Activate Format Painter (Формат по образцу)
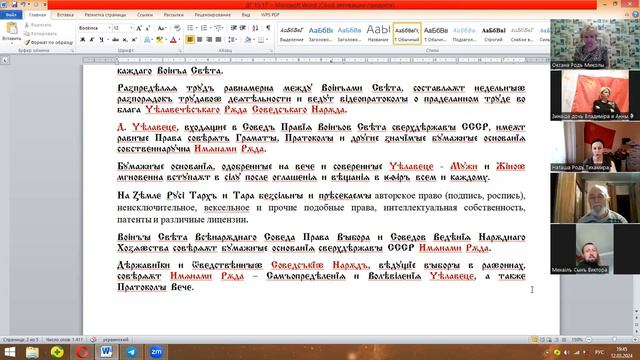Image resolution: width=640 pixels, height=360 pixels. (x=48, y=42)
